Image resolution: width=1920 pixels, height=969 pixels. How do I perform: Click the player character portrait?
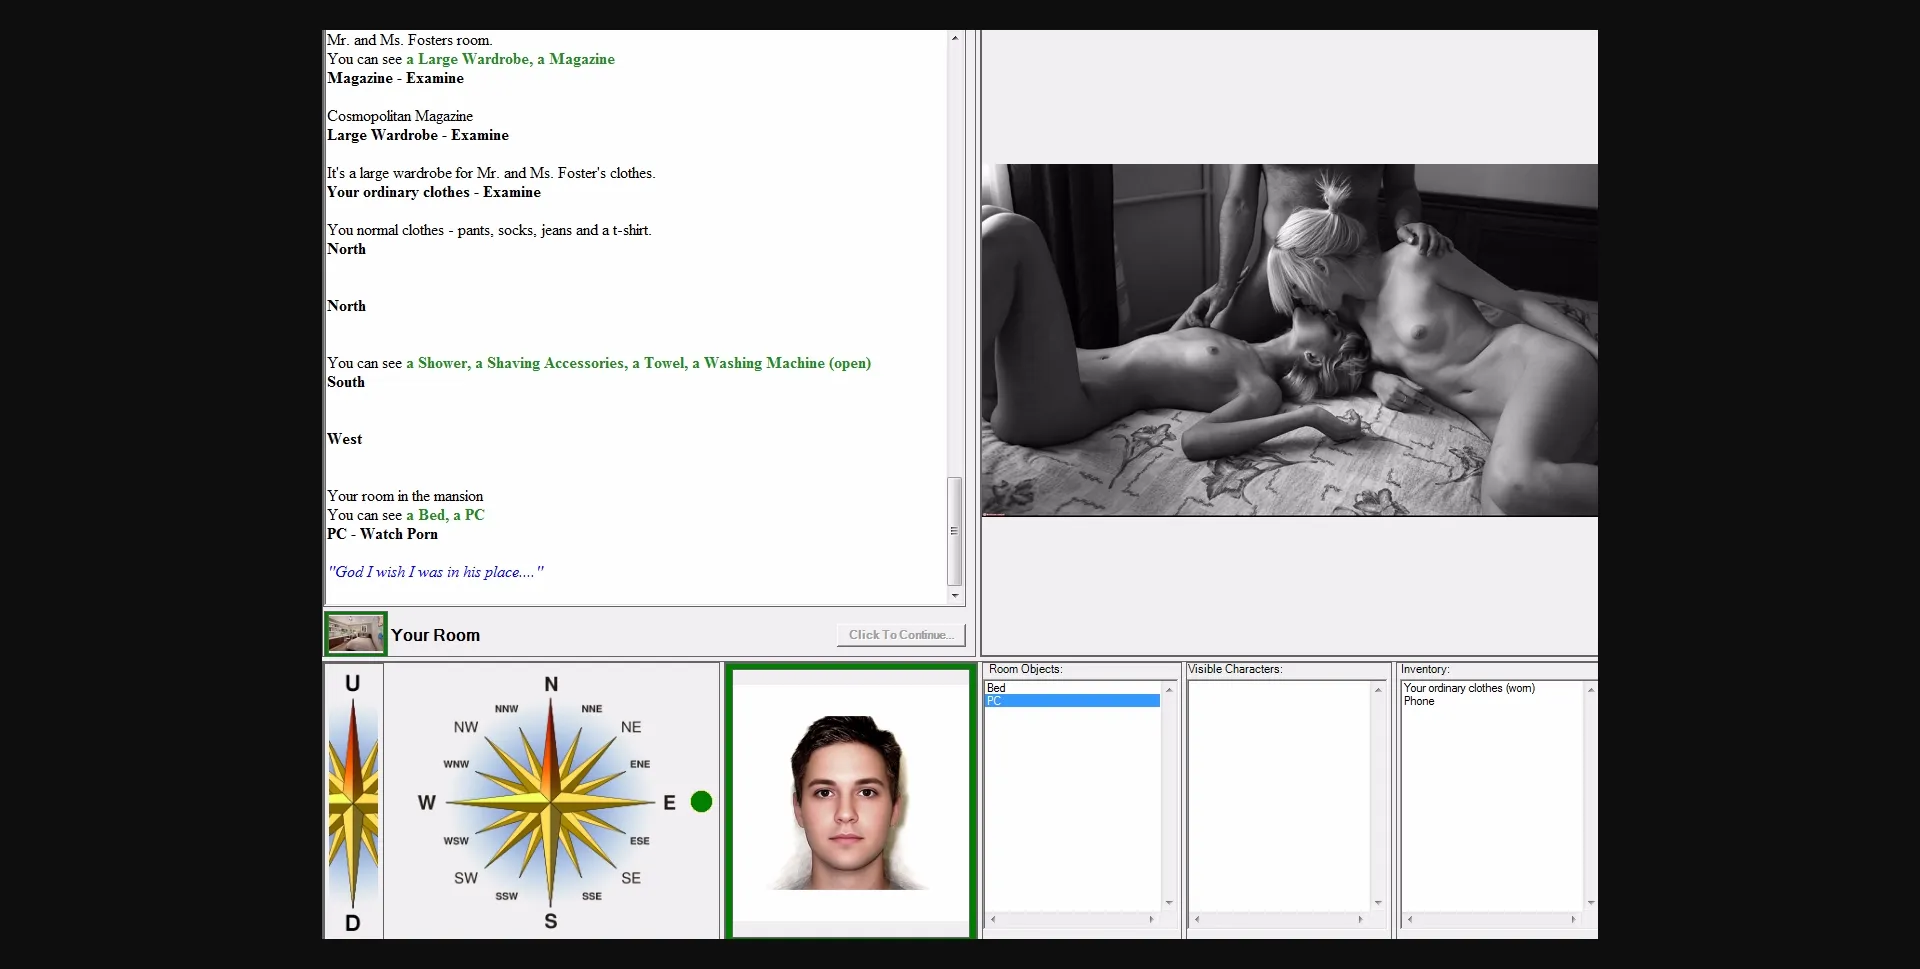(x=850, y=802)
